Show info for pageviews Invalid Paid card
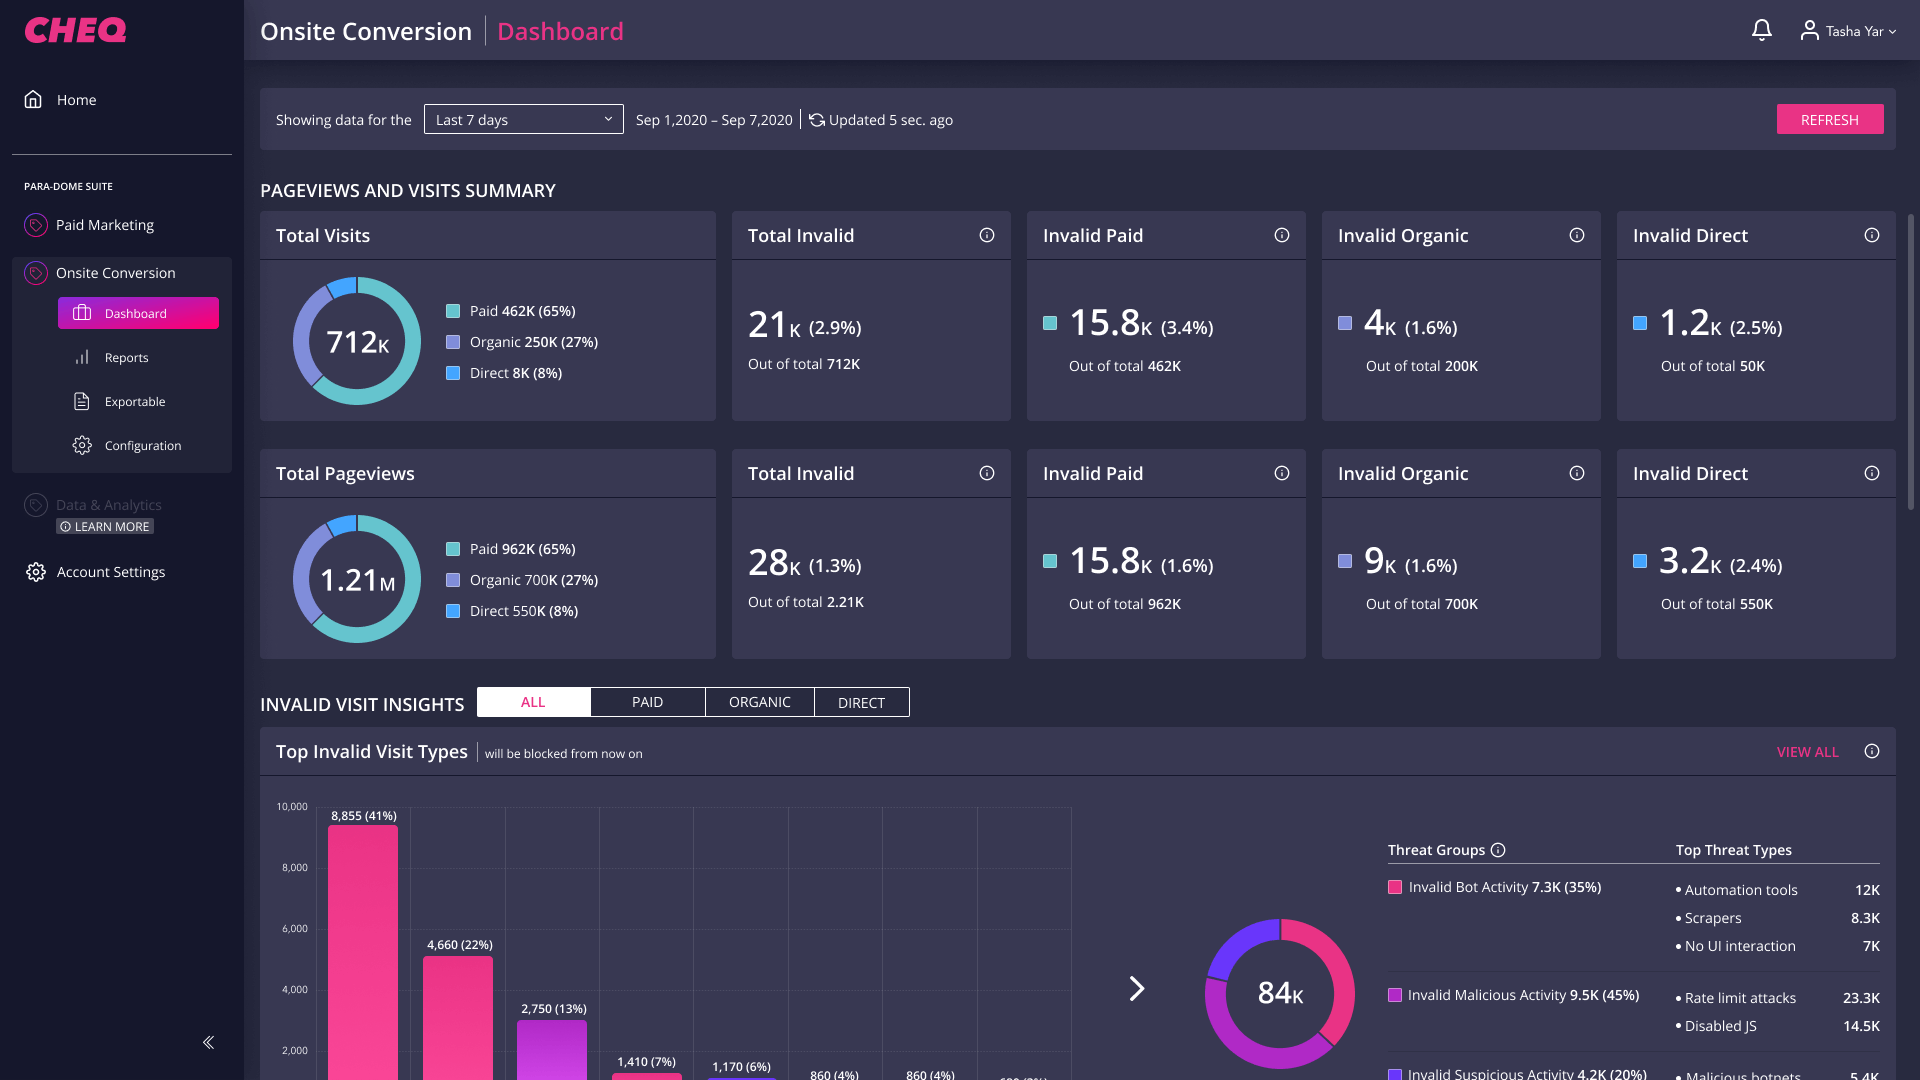 pos(1282,473)
